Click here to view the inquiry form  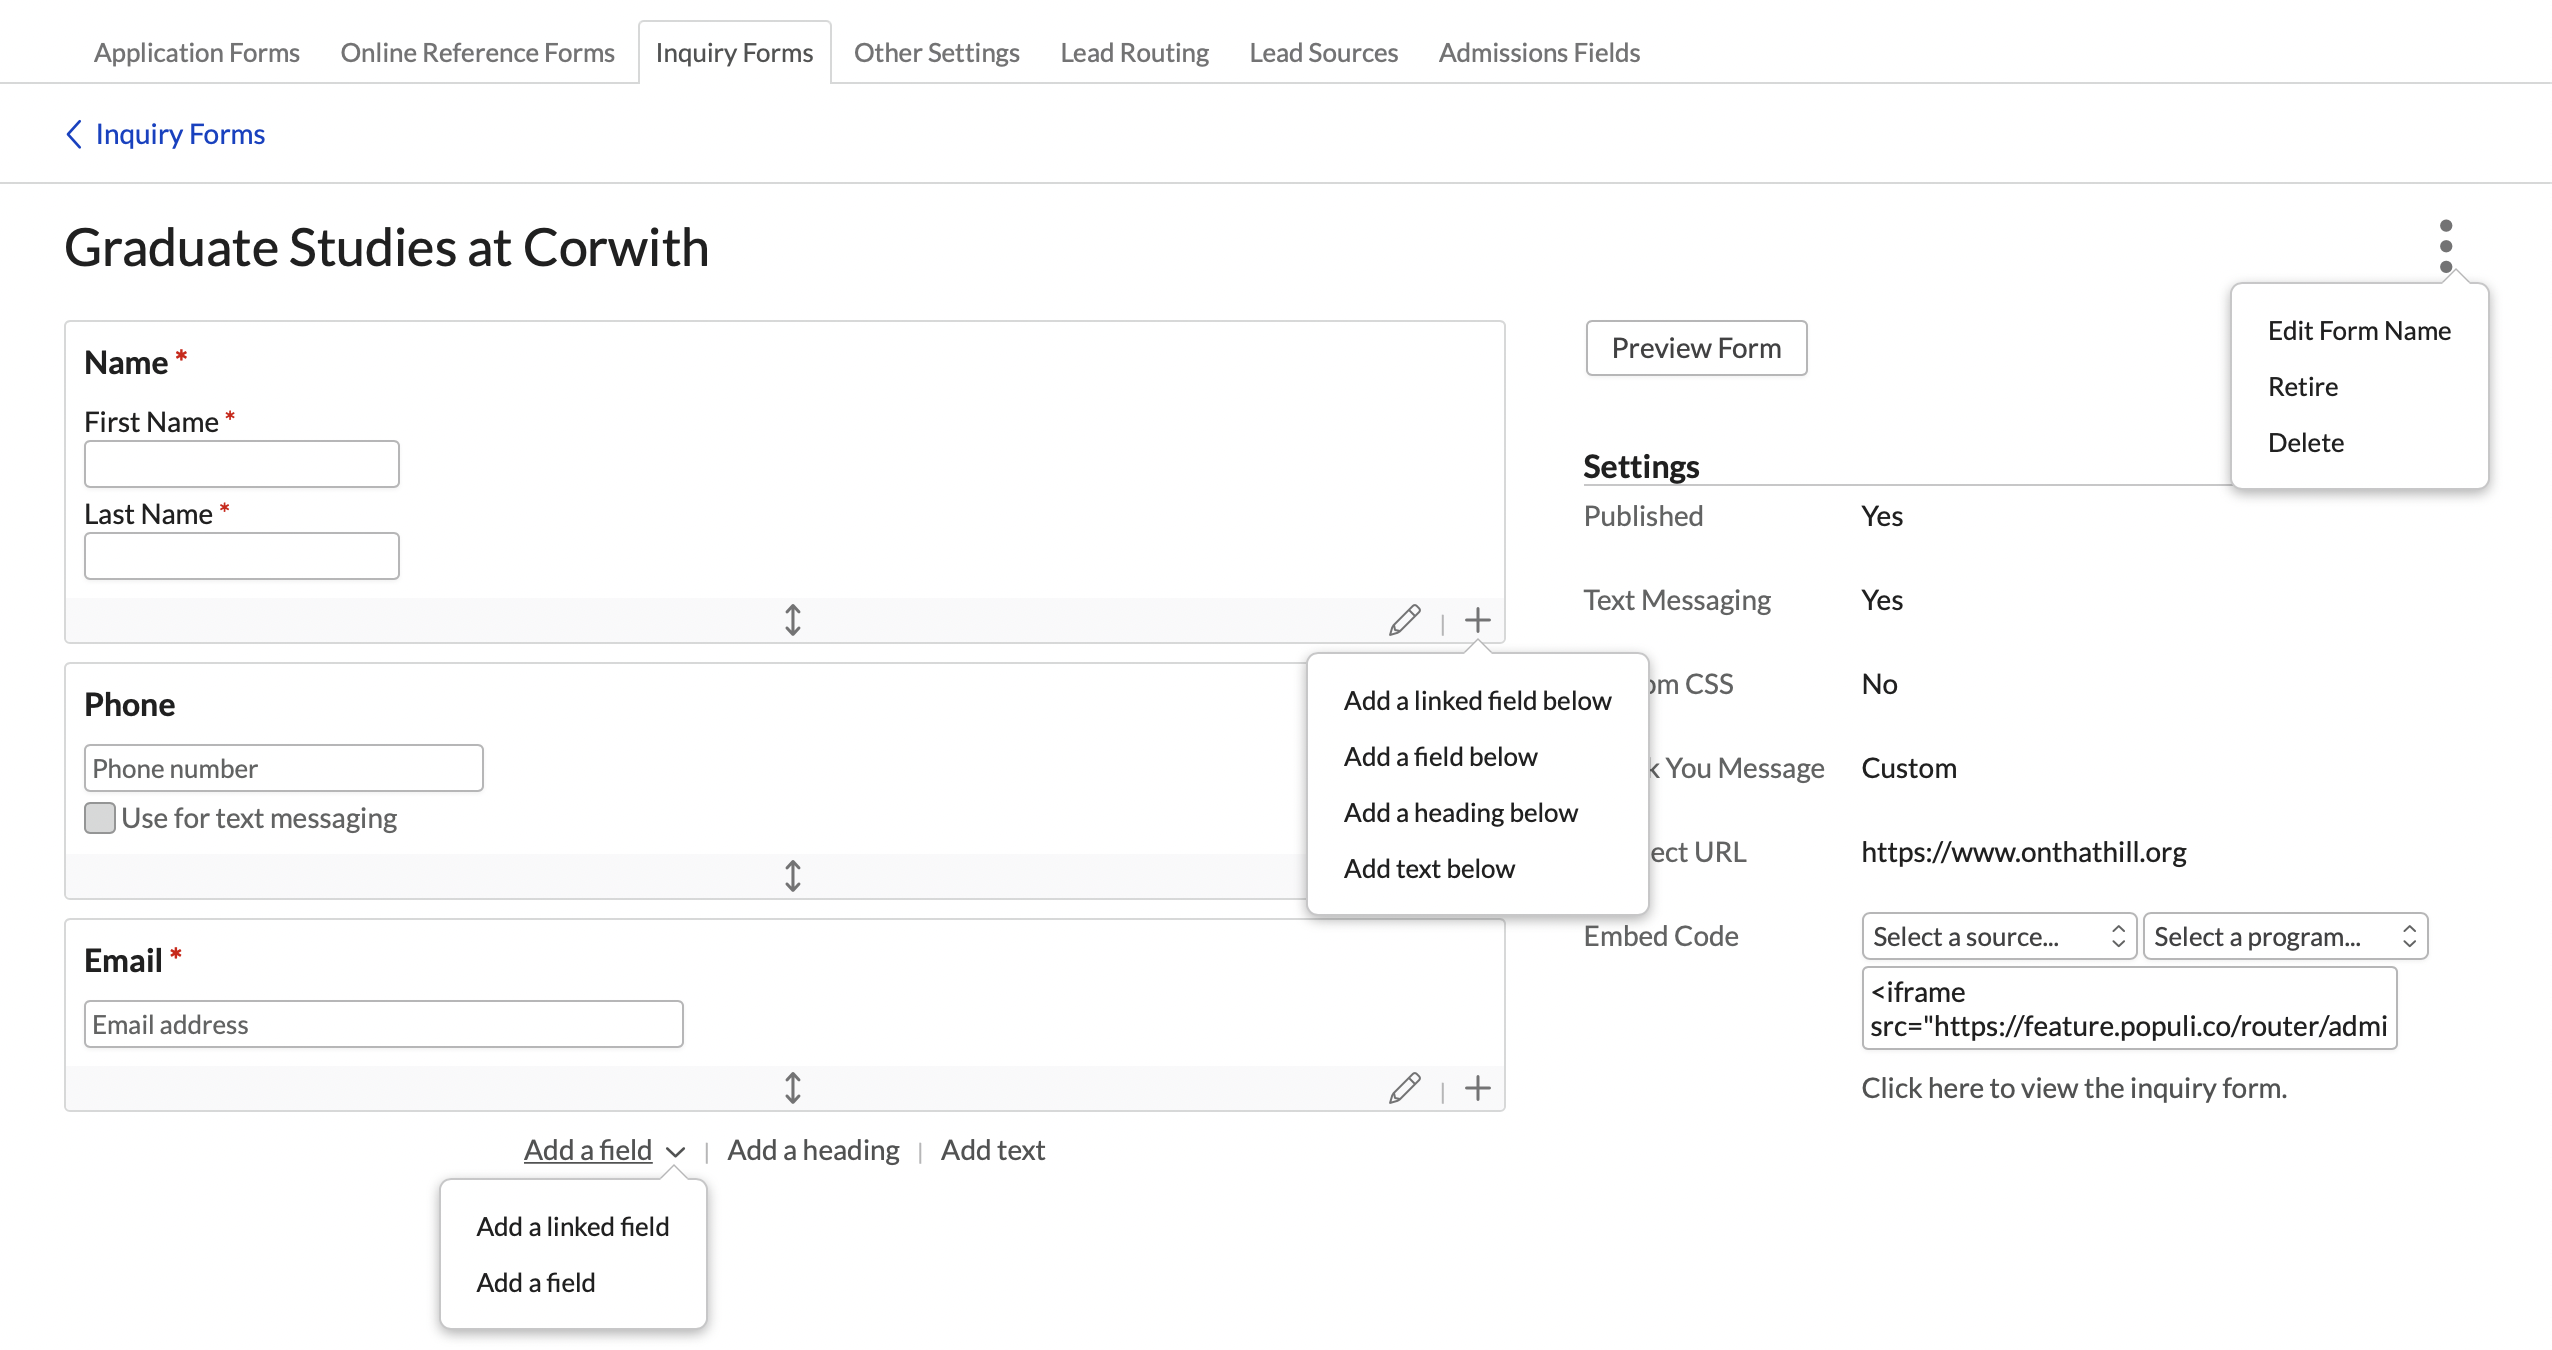(2073, 1088)
